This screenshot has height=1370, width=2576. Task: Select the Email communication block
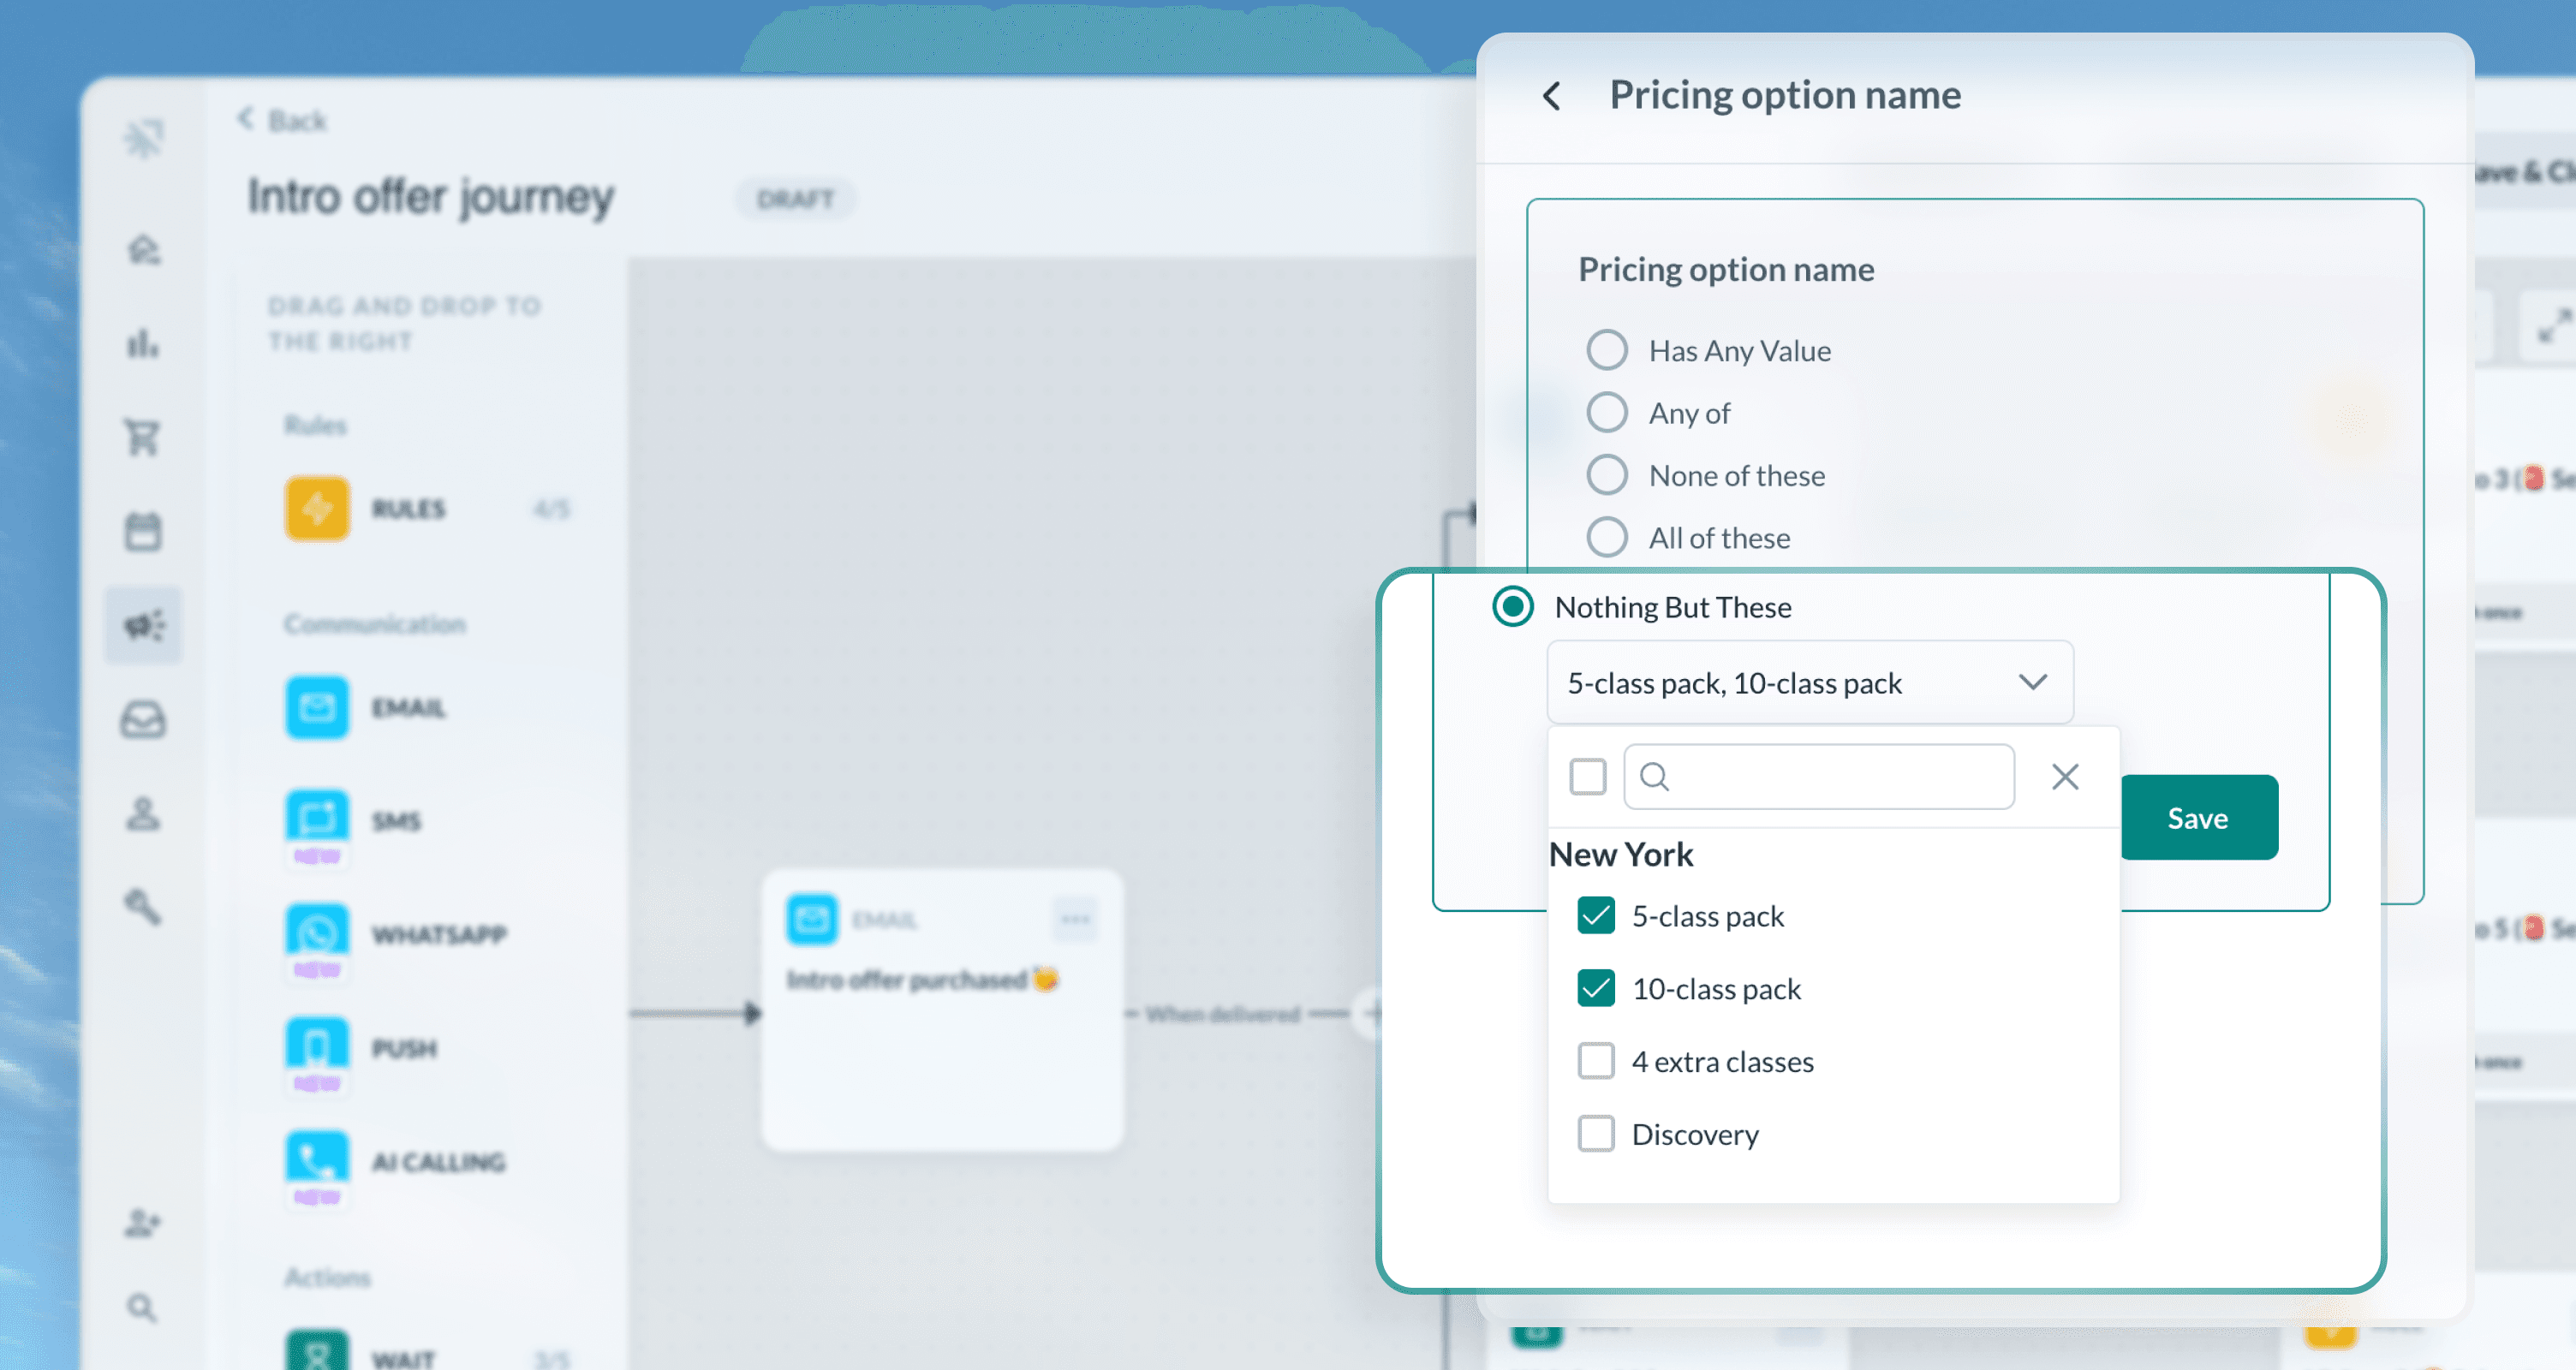pyautogui.click(x=318, y=707)
